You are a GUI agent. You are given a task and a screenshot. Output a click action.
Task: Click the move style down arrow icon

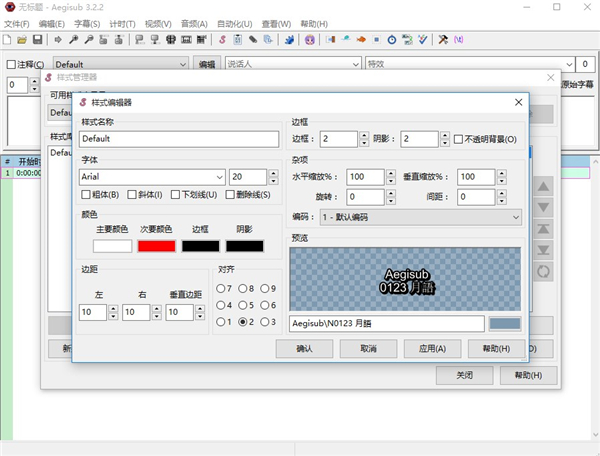tap(544, 207)
